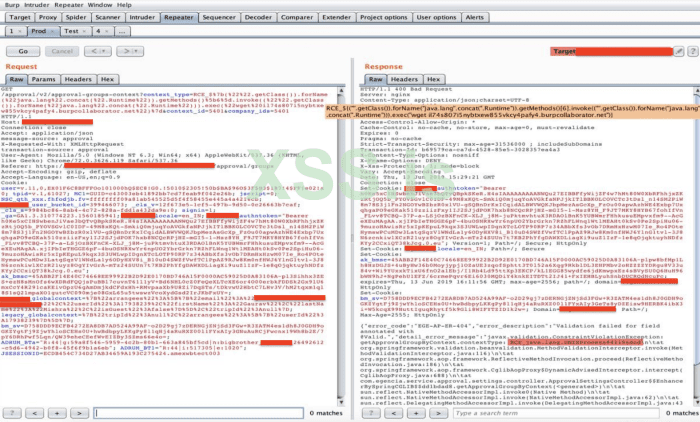The height and width of the screenshot is (422, 700).
Task: Show the Response Raw view
Action: 375,79
